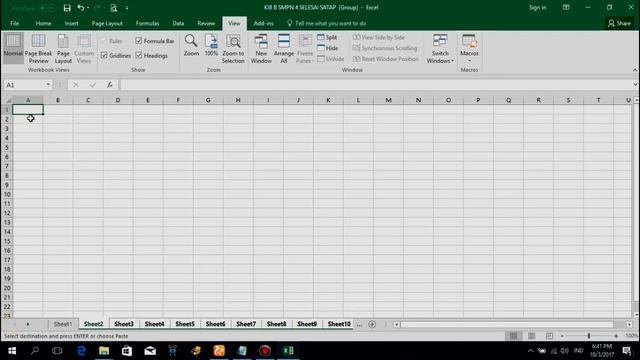Viewport: 640px width, 360px height.
Task: Show more sheet tabs via the ellipsis
Action: [x=359, y=324]
